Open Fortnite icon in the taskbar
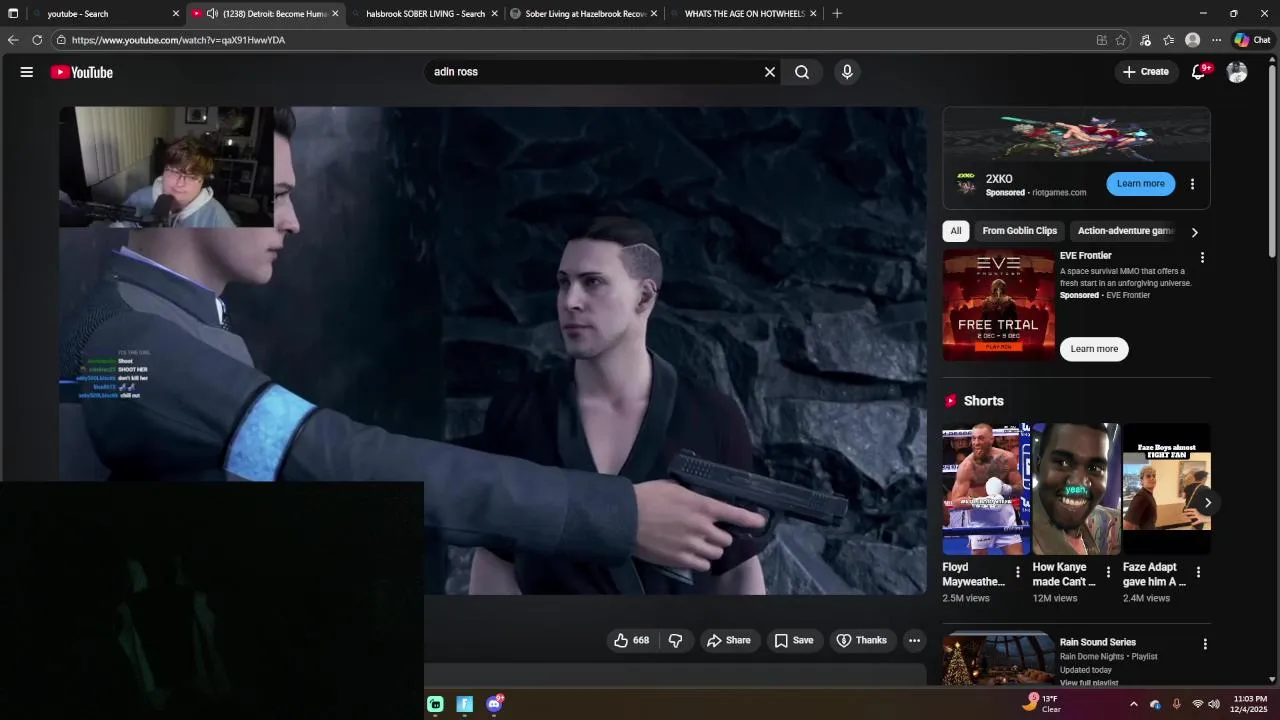This screenshot has width=1280, height=720. [x=464, y=704]
